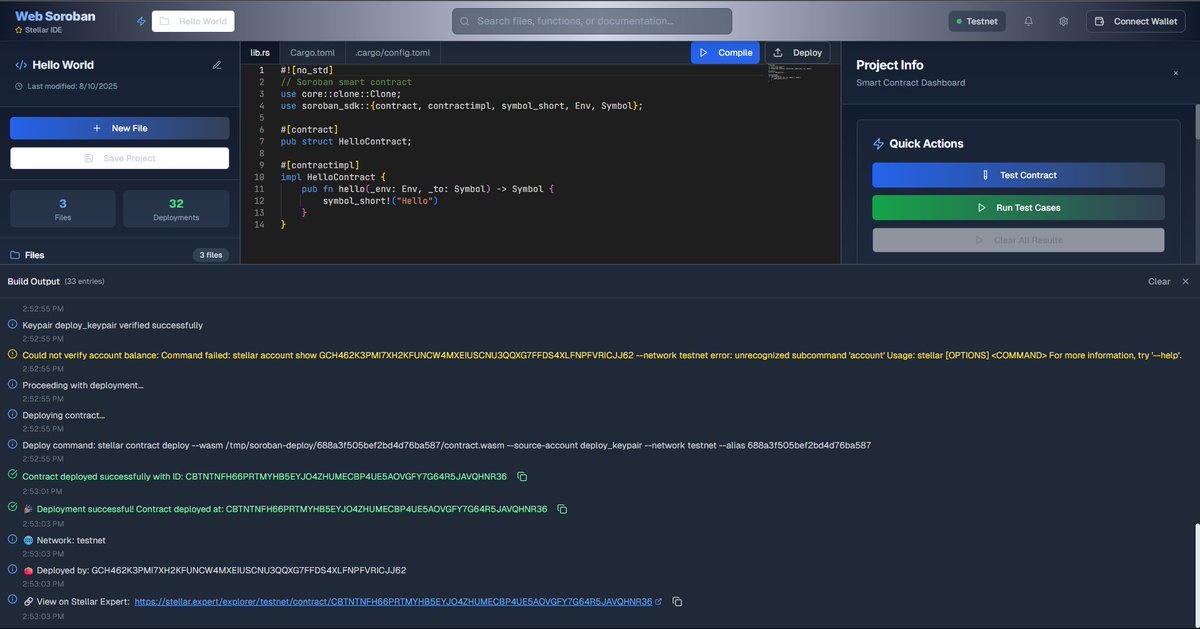Click the 'Last modified: 8/10/2025' text

pos(73,87)
